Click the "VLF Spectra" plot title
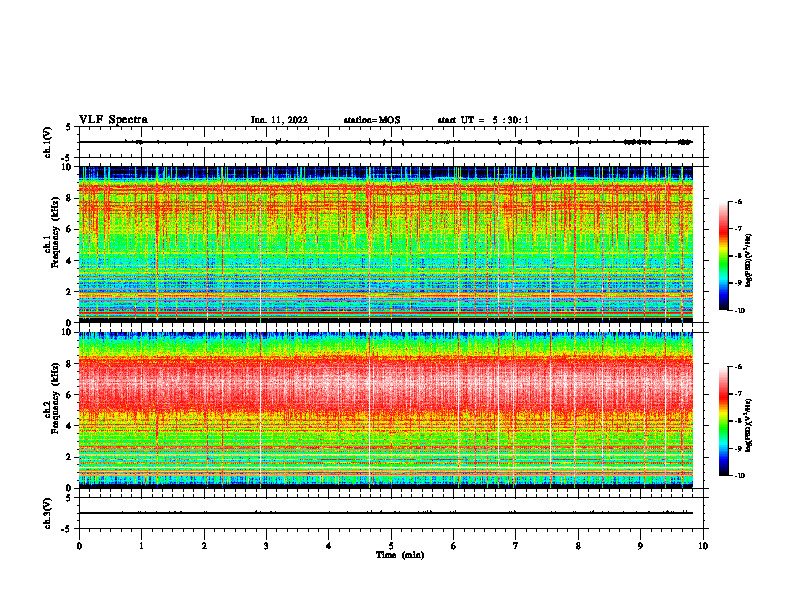792x612 pixels. [113, 120]
